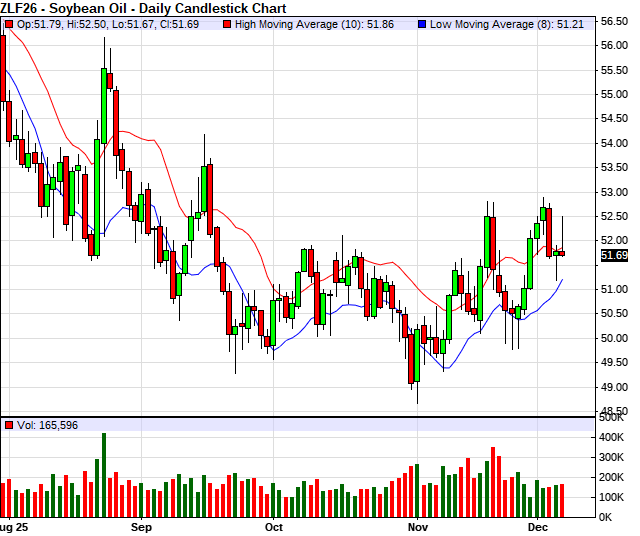Click the red High Moving Average swatch
The width and height of the screenshot is (640, 536).
coord(226,23)
